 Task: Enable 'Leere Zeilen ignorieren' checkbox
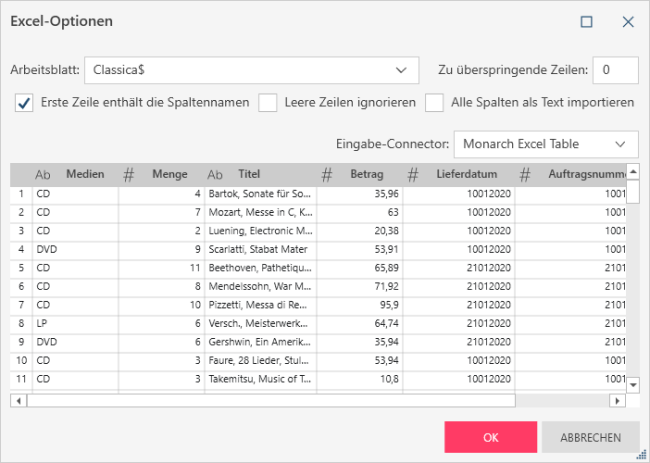[x=268, y=102]
